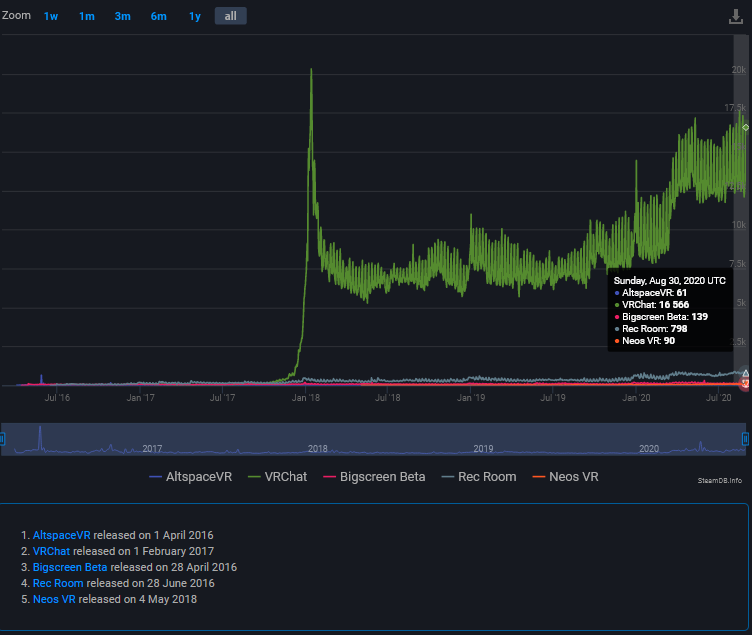Click the Jan '19 x-axis label
The image size is (752, 635).
click(x=471, y=398)
